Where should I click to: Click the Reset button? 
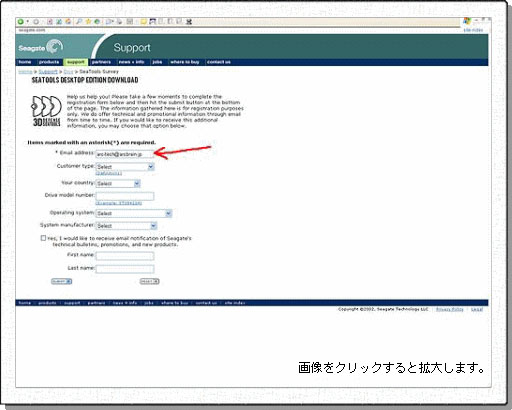point(149,281)
